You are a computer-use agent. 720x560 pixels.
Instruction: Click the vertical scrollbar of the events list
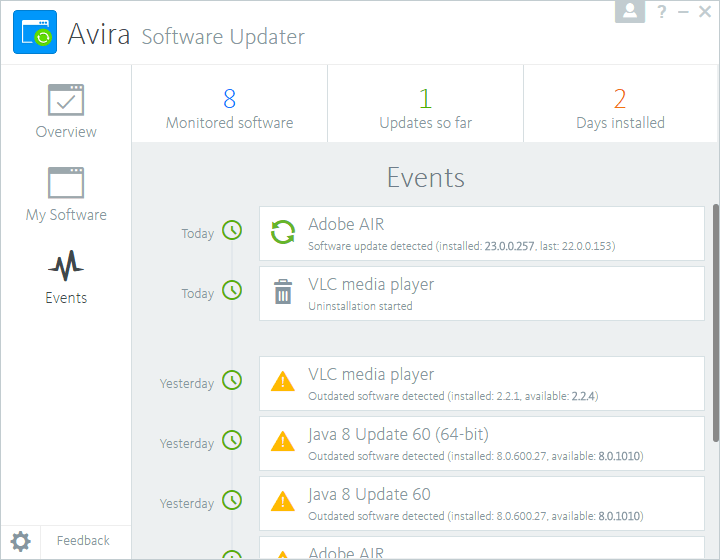pos(716,323)
